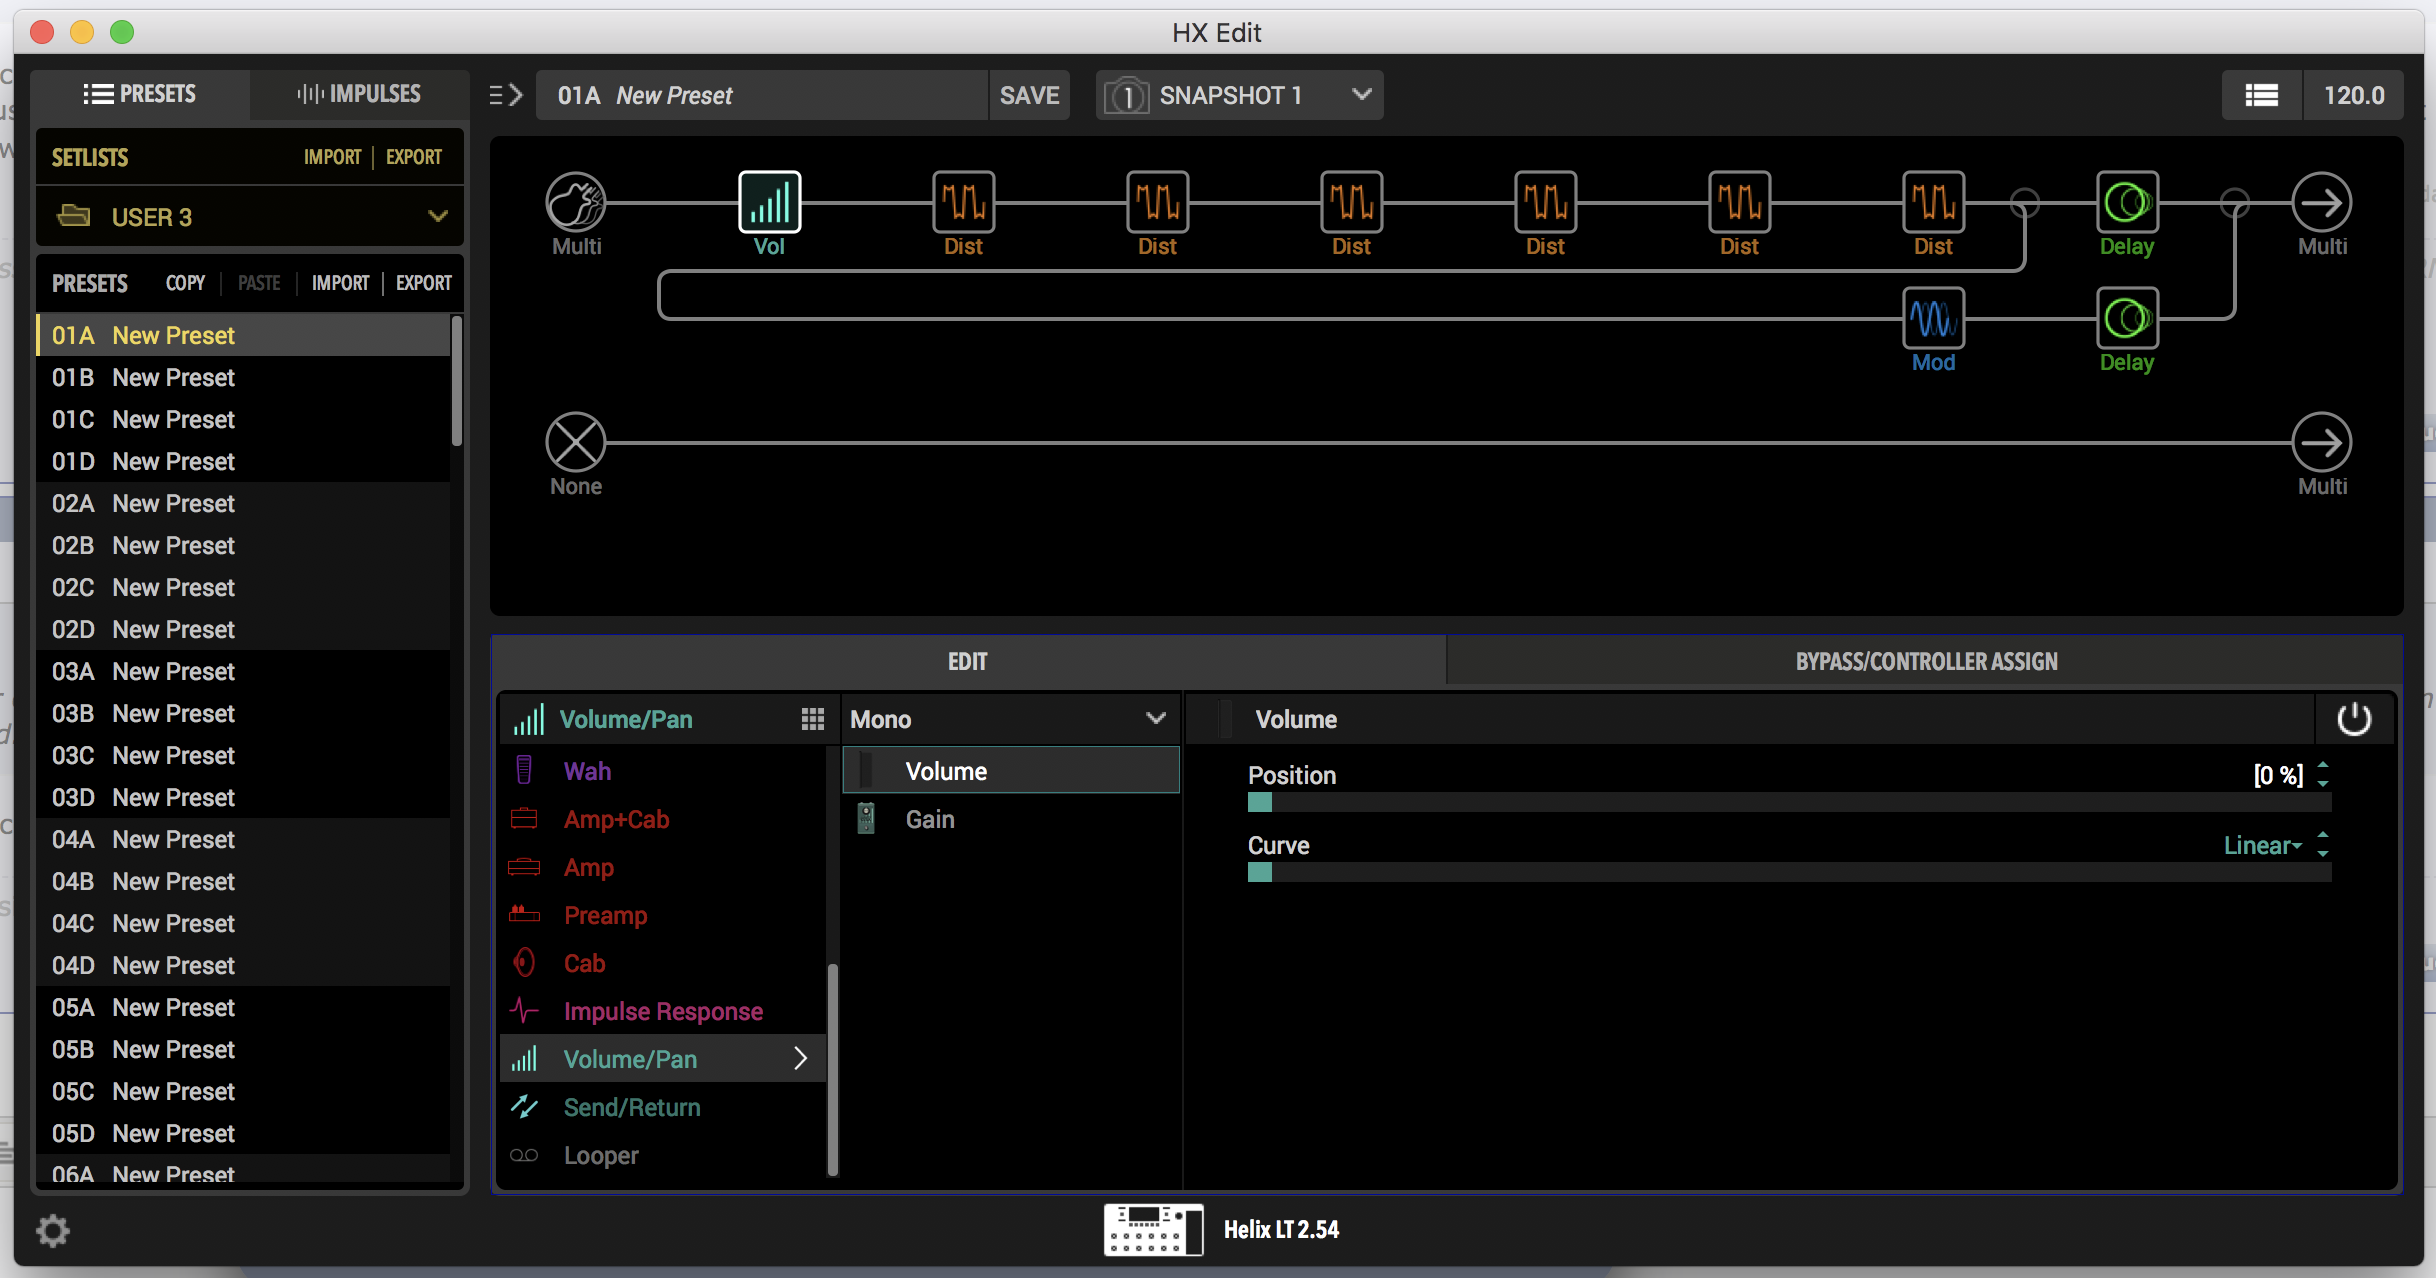Select preset 05B New Preset
Screen dimensions: 2436x1278
click(x=243, y=1049)
